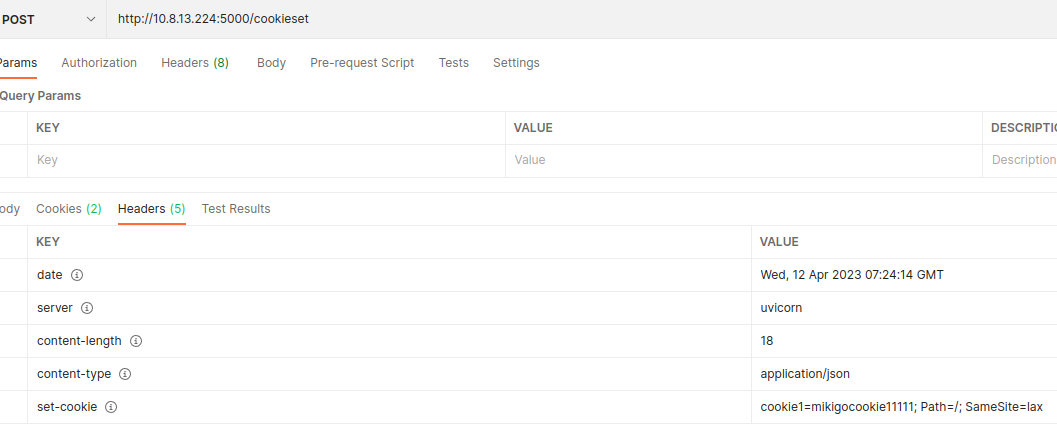Open the Pre-request Script tab

coord(362,63)
